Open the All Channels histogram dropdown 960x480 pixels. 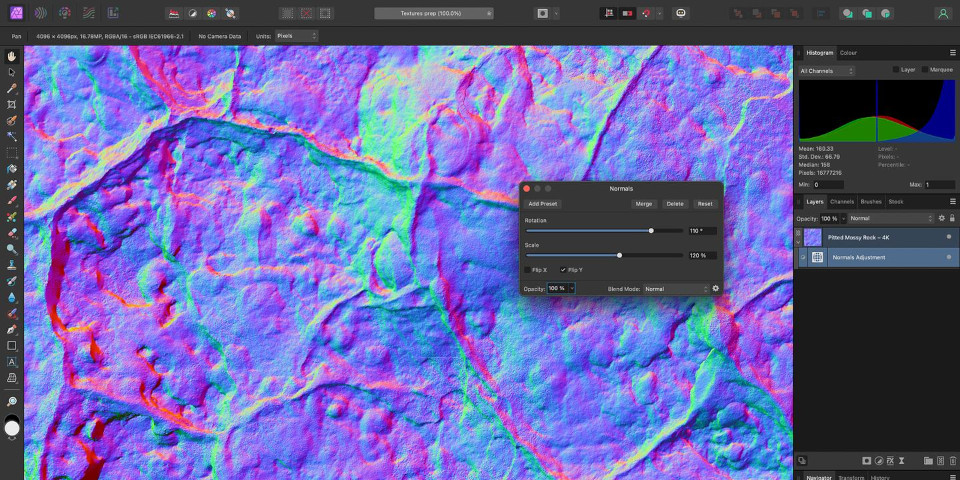pos(827,71)
